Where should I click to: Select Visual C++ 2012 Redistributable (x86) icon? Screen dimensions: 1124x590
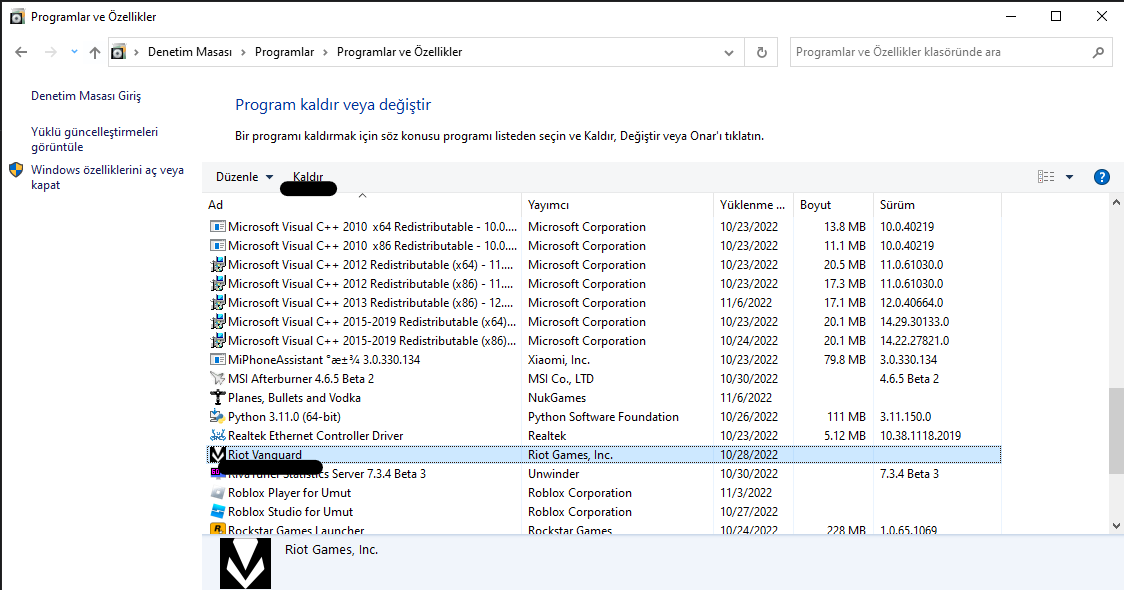pos(218,284)
